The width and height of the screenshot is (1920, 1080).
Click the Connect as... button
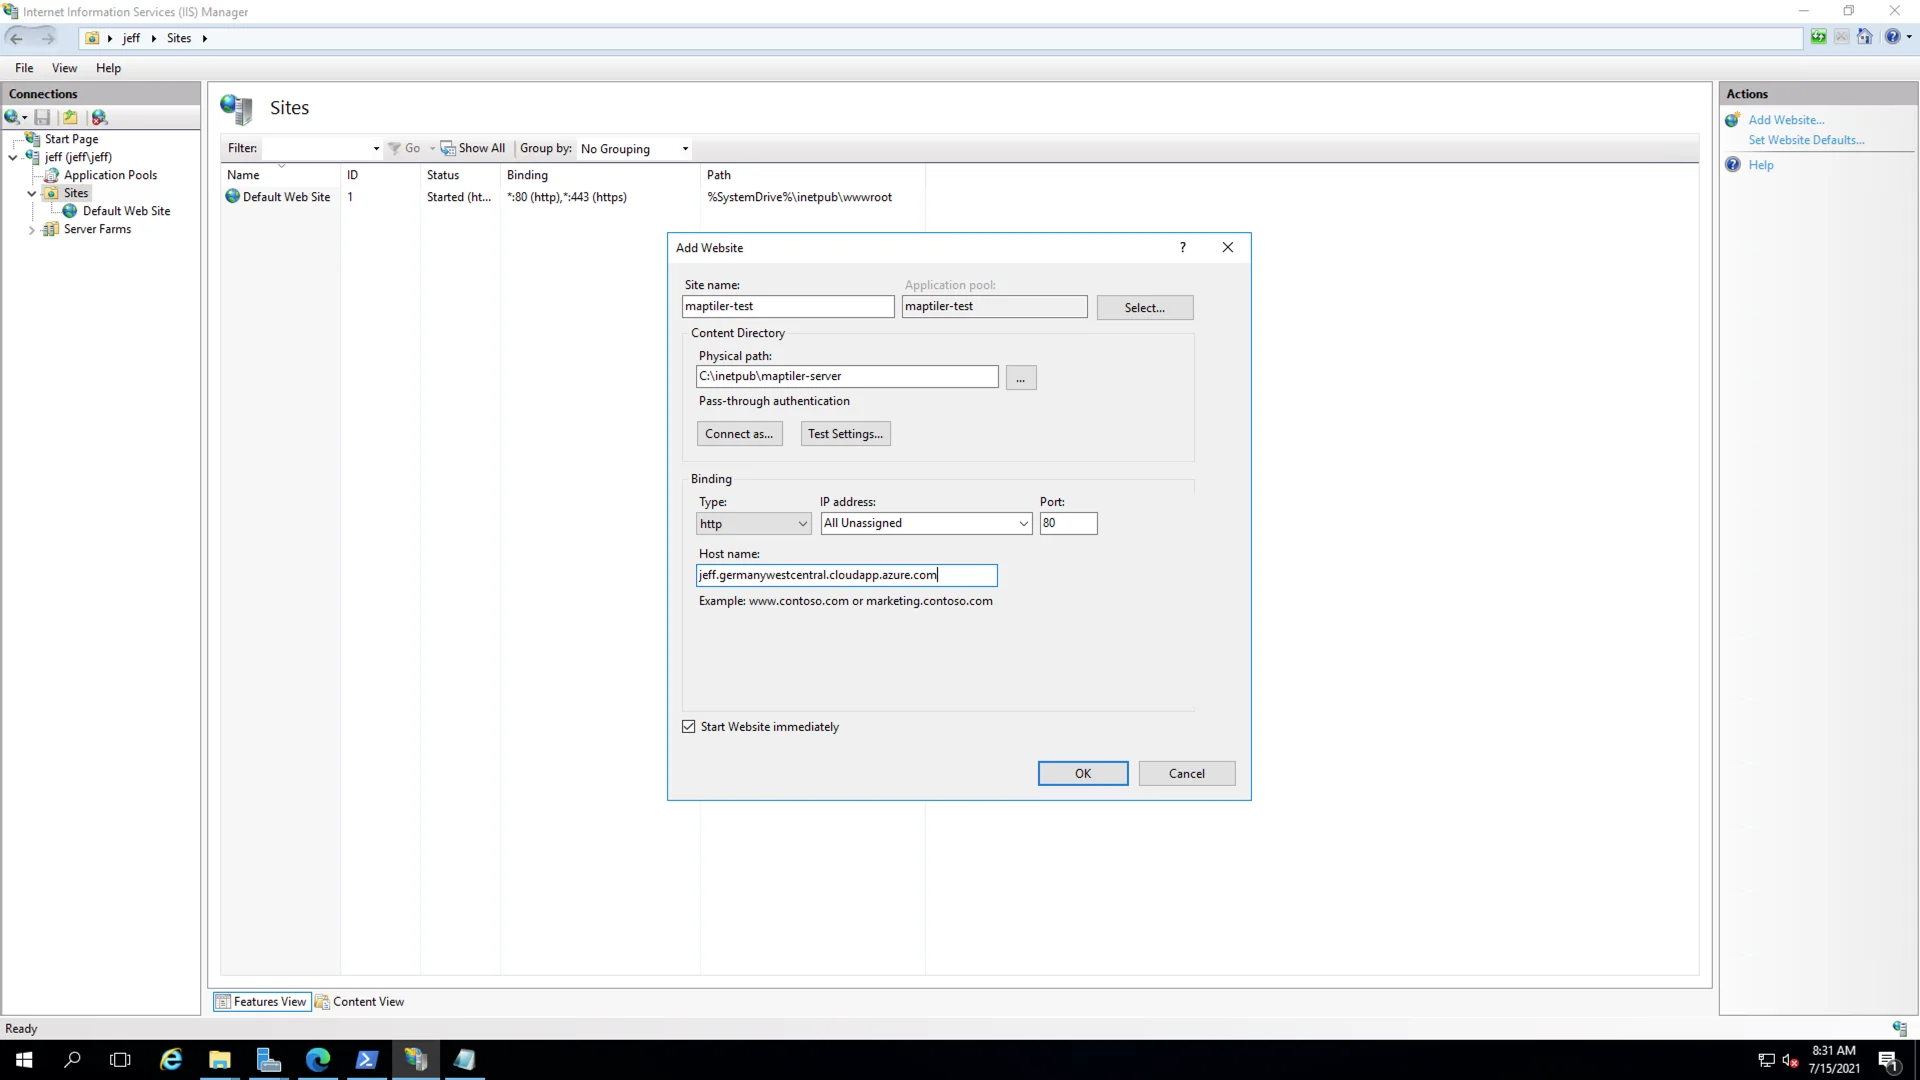pyautogui.click(x=739, y=434)
